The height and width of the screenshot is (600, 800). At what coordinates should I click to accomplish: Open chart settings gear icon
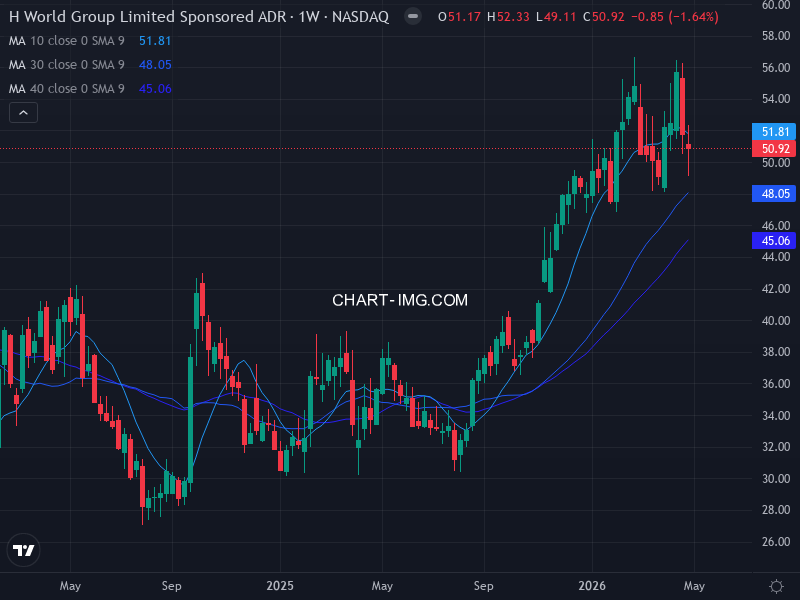(x=776, y=586)
